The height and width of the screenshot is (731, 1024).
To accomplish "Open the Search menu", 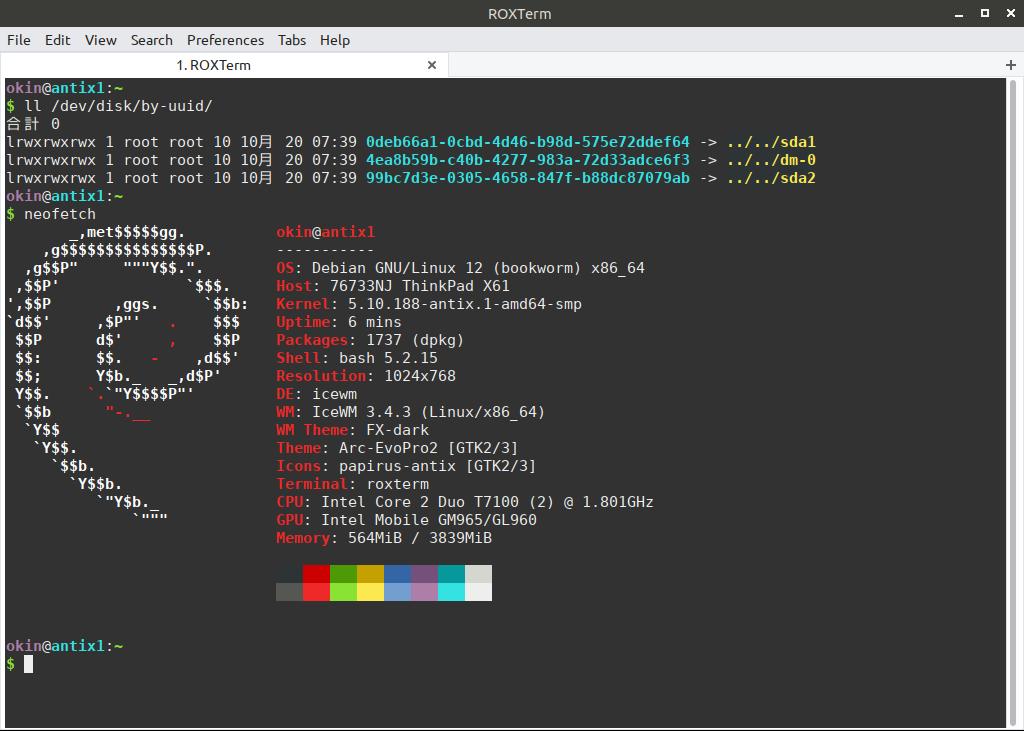I will [x=152, y=40].
